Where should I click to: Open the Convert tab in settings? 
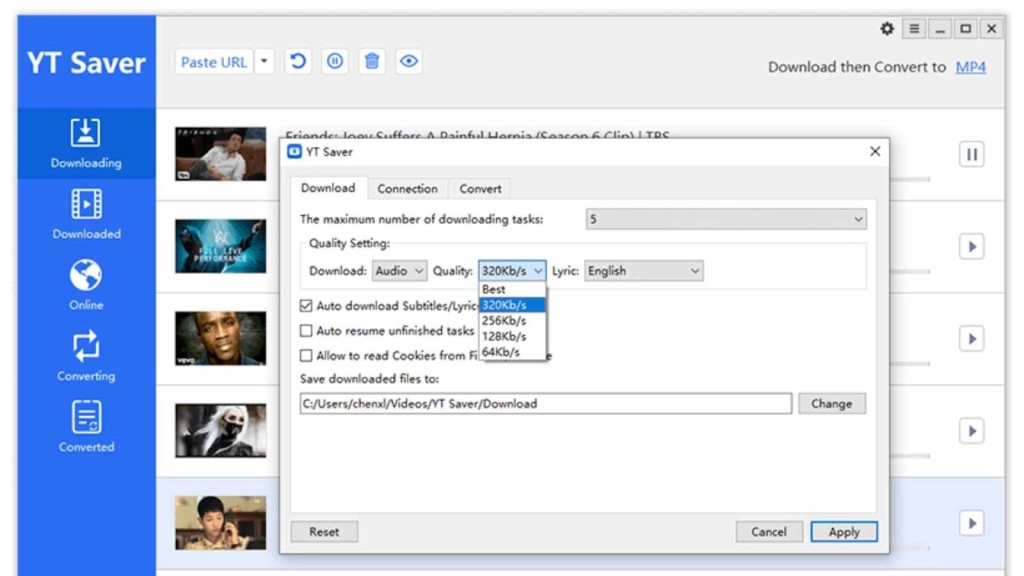pyautogui.click(x=479, y=188)
